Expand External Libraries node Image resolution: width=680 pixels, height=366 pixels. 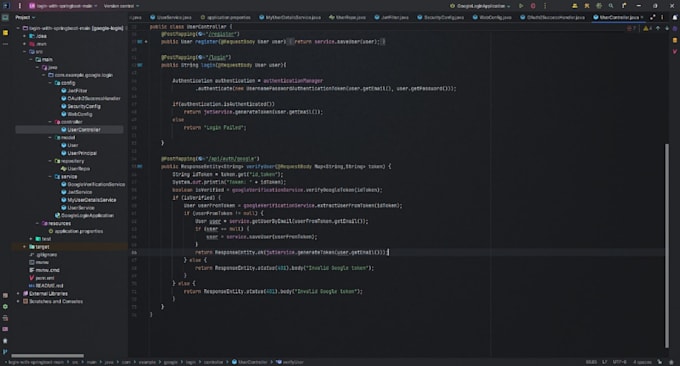point(18,294)
